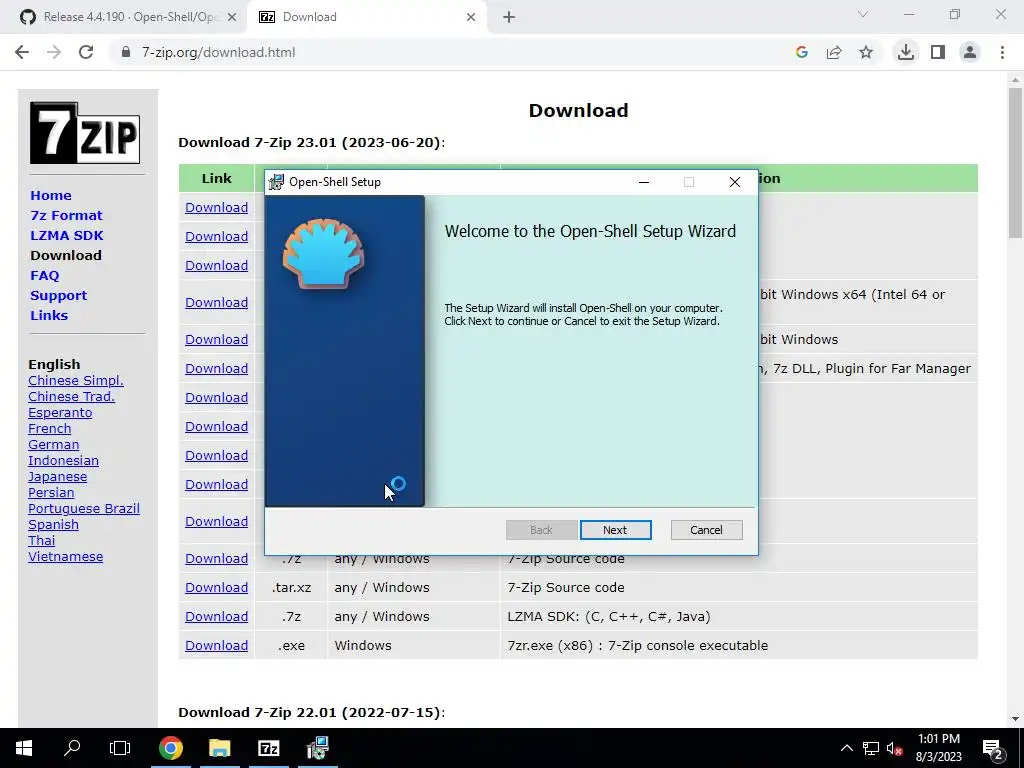
Task: Open Windows Start menu
Action: point(24,748)
